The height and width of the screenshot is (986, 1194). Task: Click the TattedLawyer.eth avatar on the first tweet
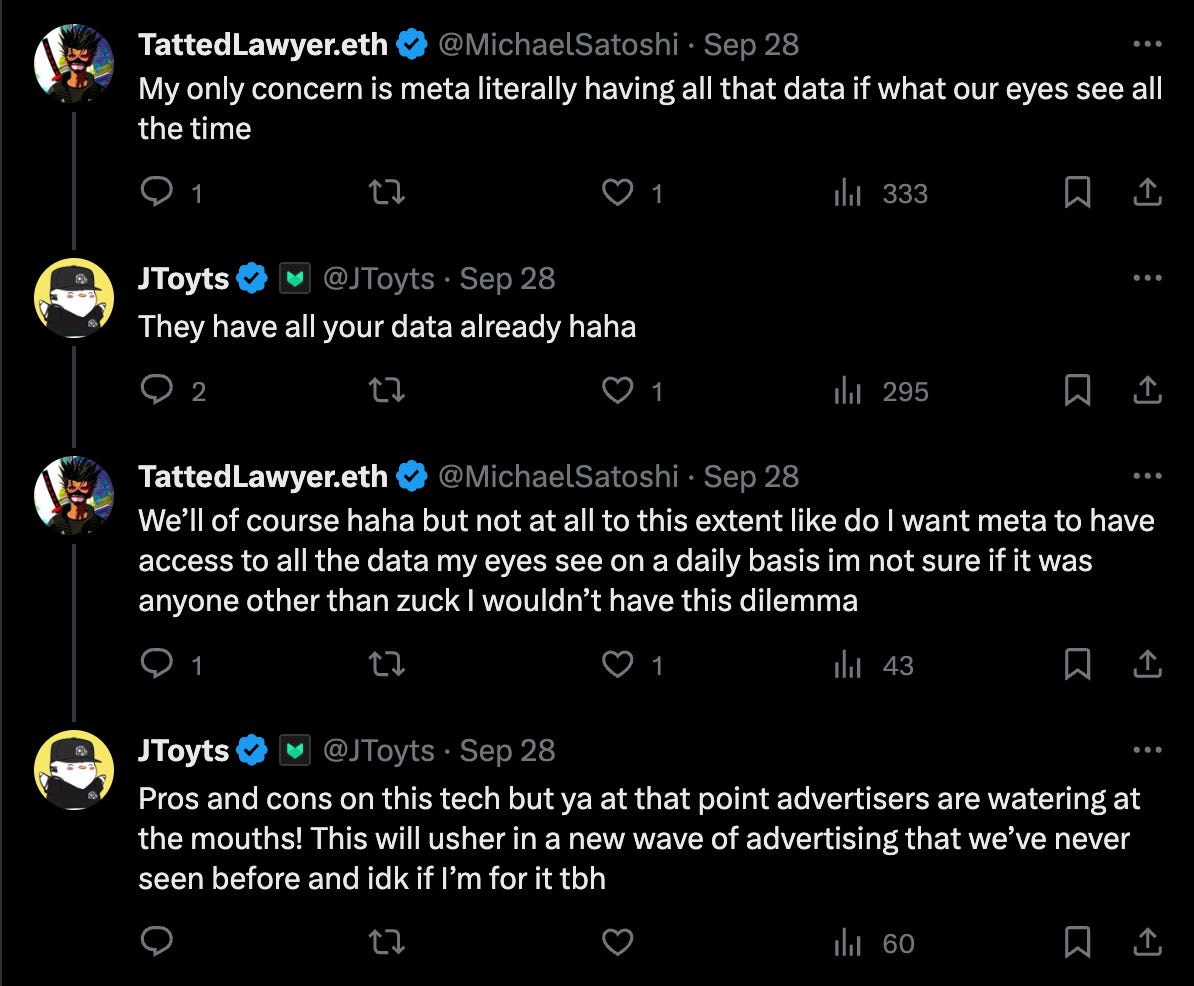click(74, 63)
